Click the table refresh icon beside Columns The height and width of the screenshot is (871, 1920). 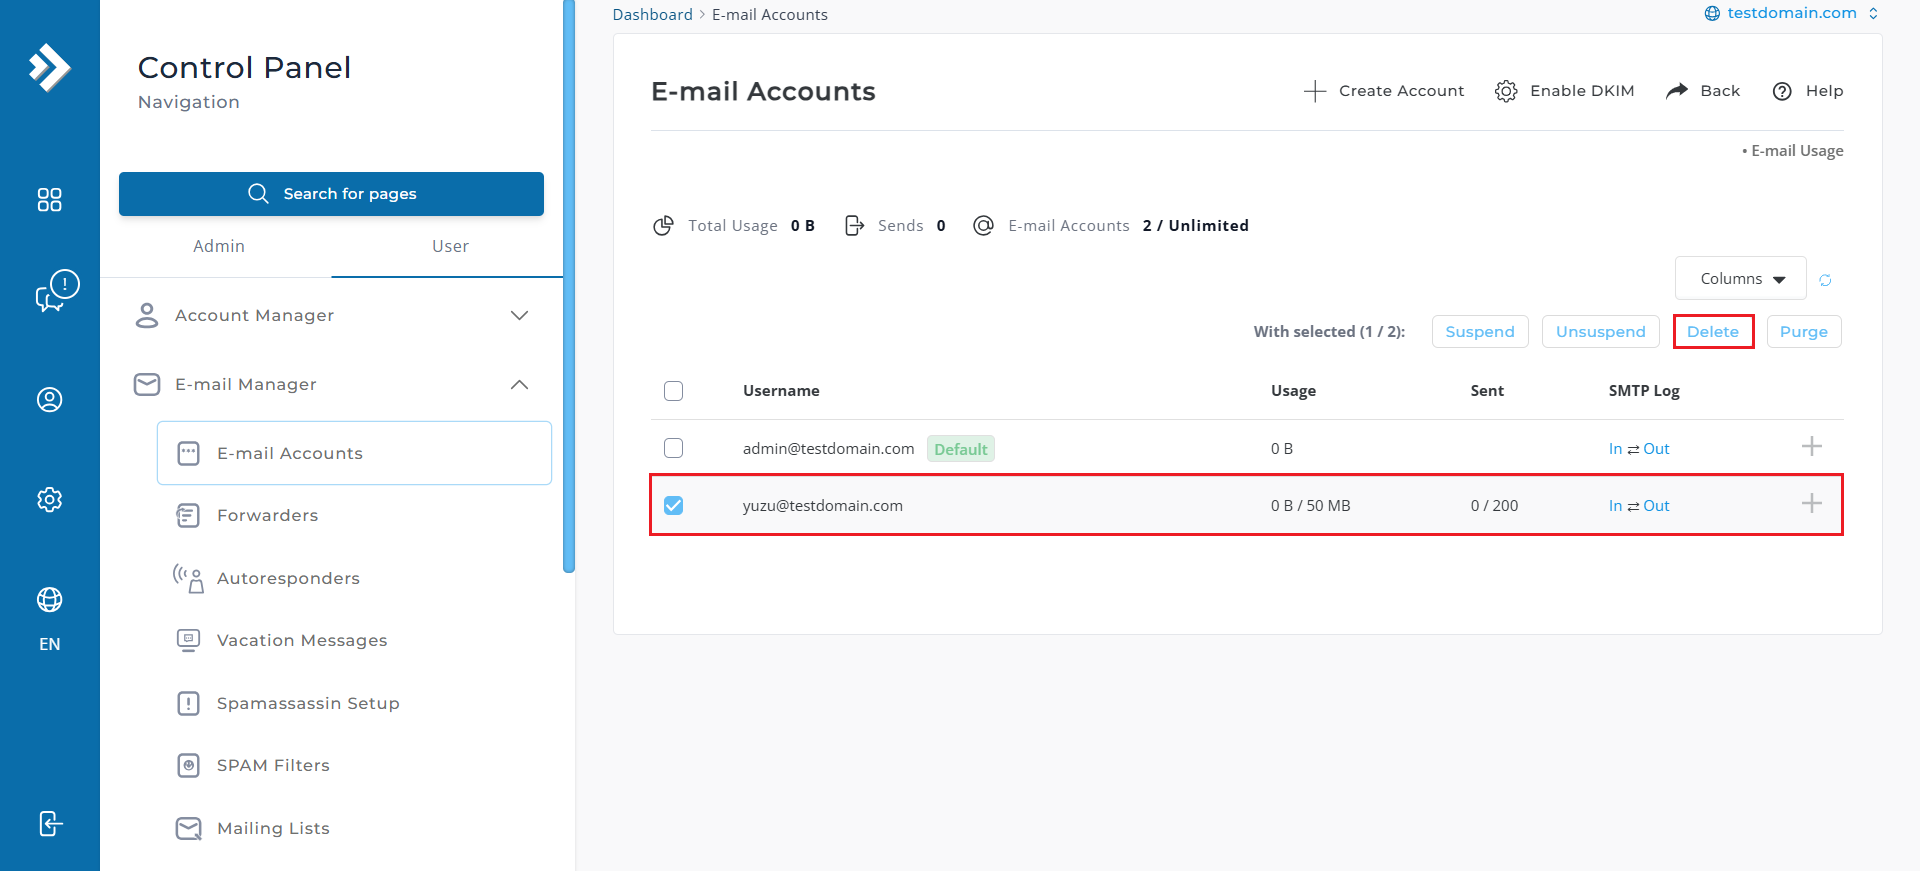tap(1825, 280)
